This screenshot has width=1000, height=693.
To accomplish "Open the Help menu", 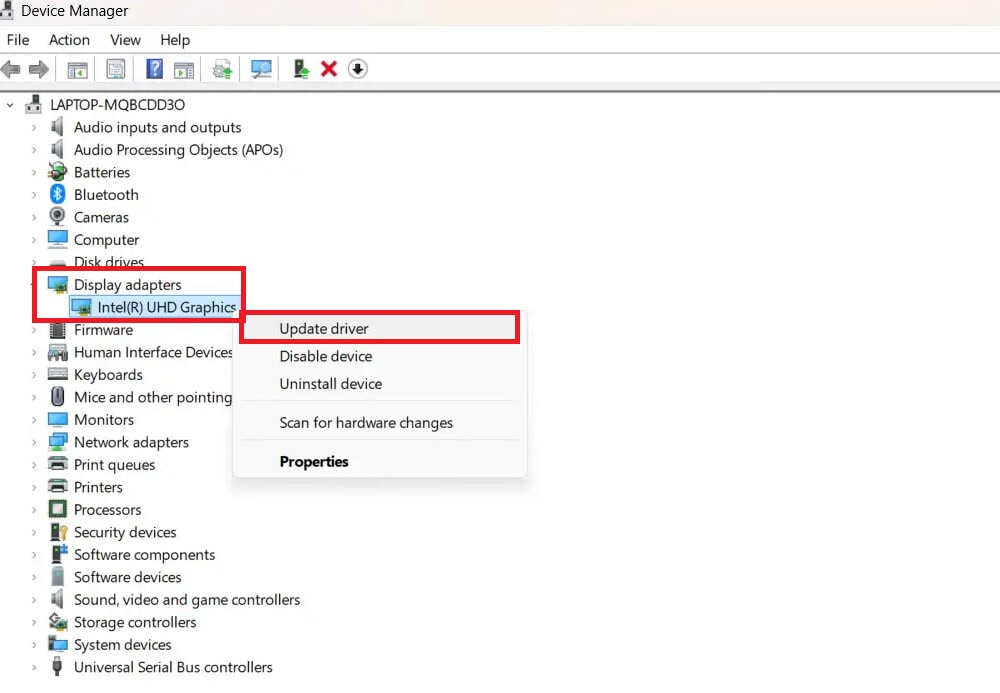I will tap(175, 40).
